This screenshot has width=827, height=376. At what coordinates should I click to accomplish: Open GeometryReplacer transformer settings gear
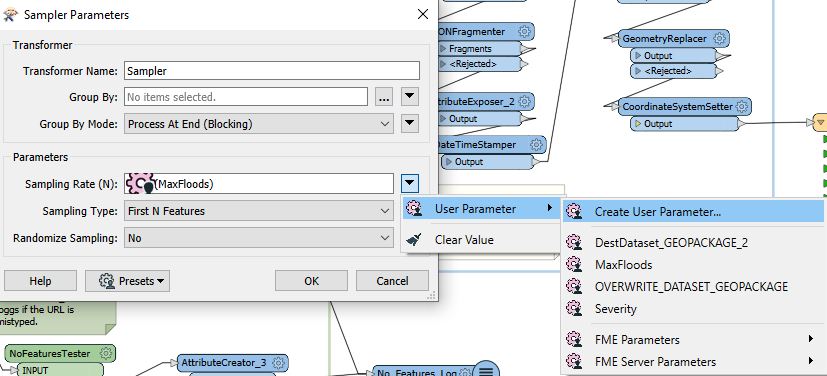(x=720, y=38)
